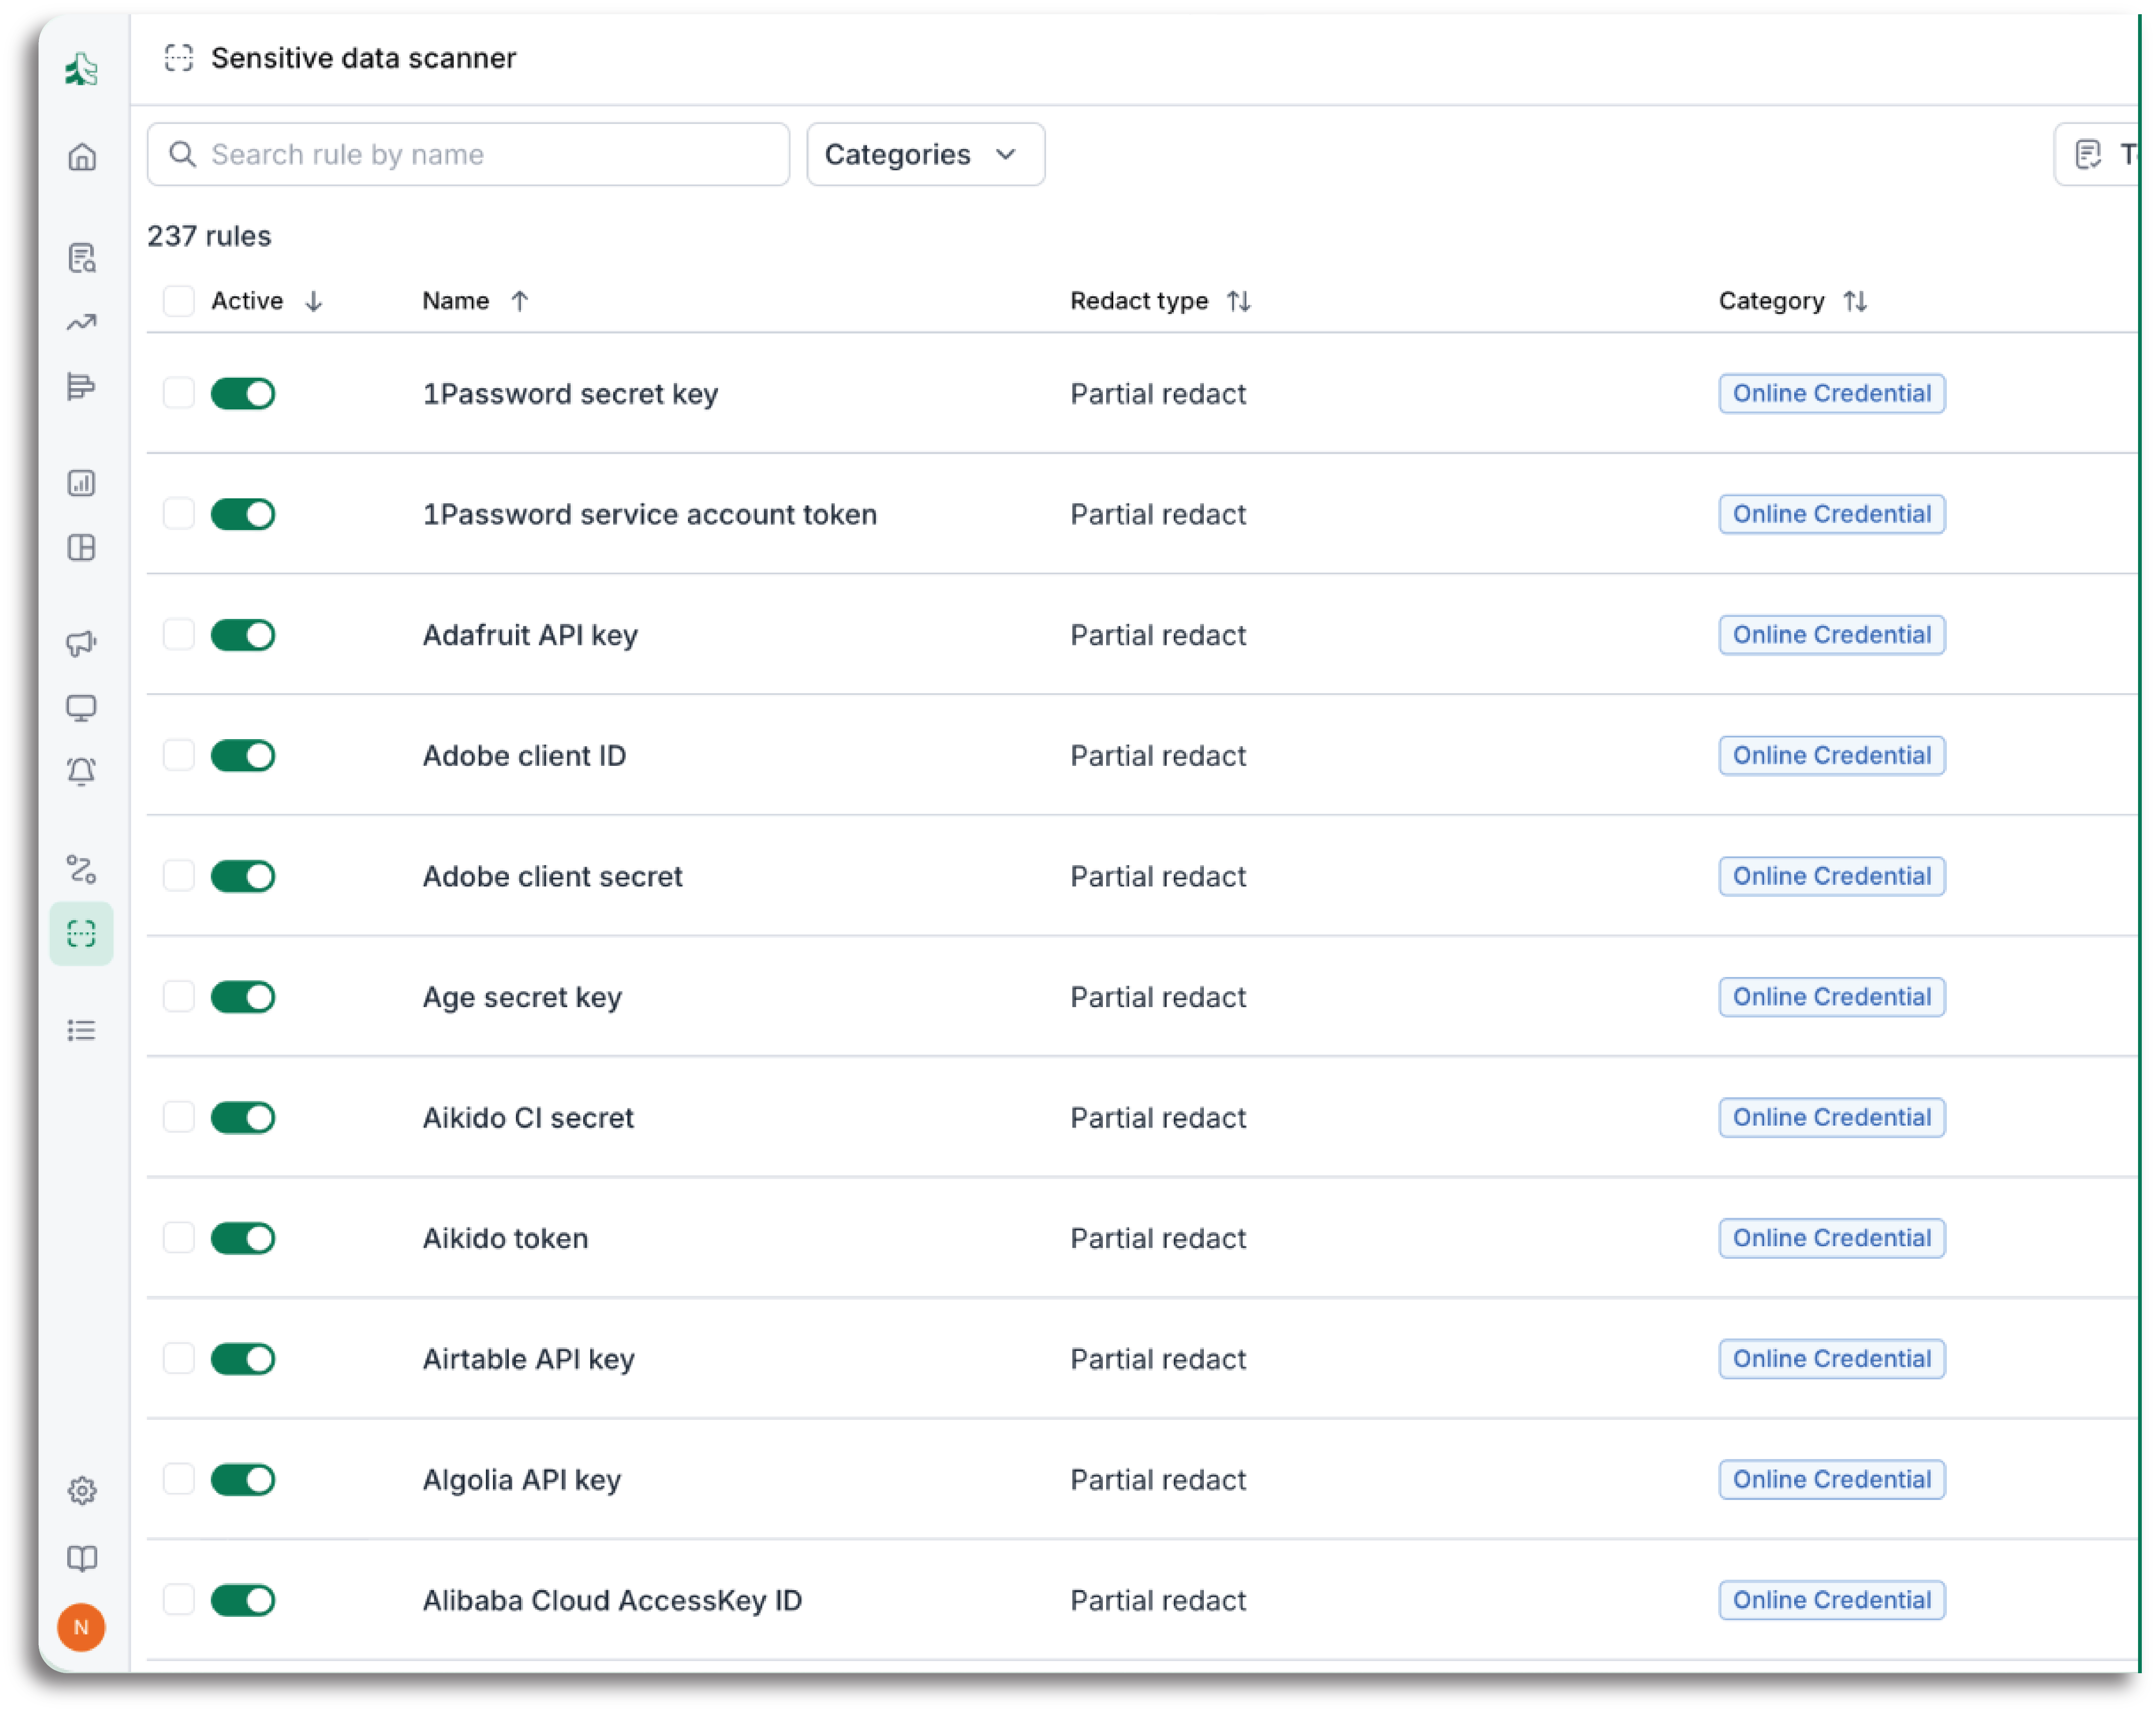
Task: Open the dashboard layout icon in sidebar
Action: 82,548
